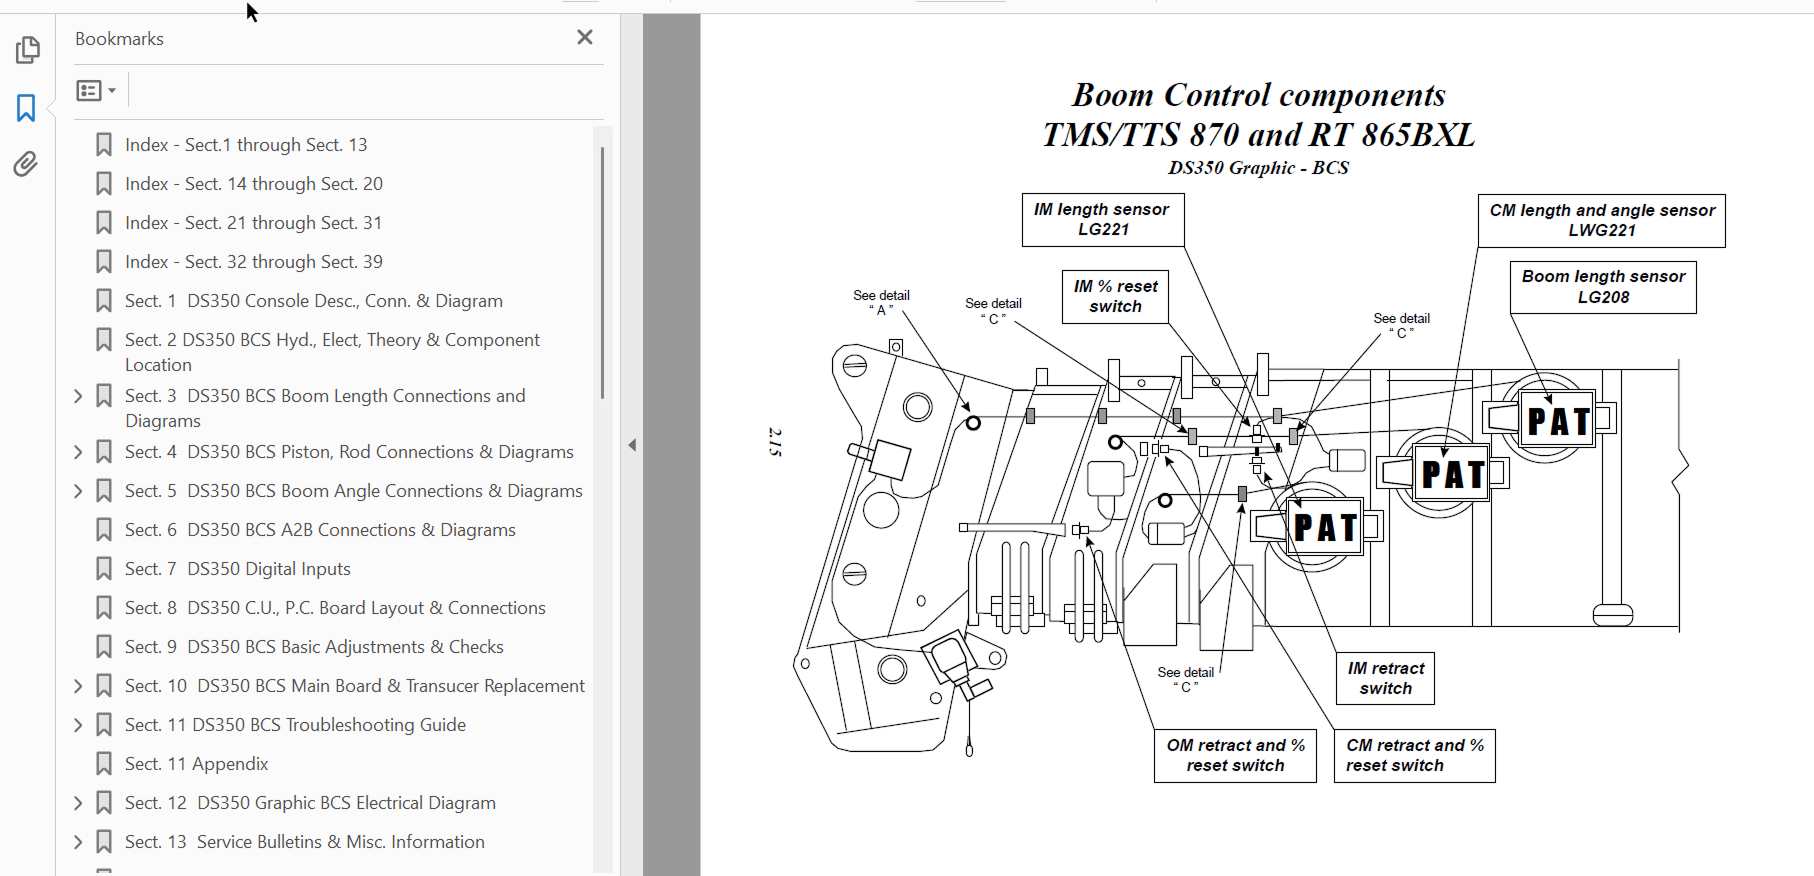The width and height of the screenshot is (1814, 876).
Task: Open the bookmark options dropdown menu
Action: coord(96,91)
